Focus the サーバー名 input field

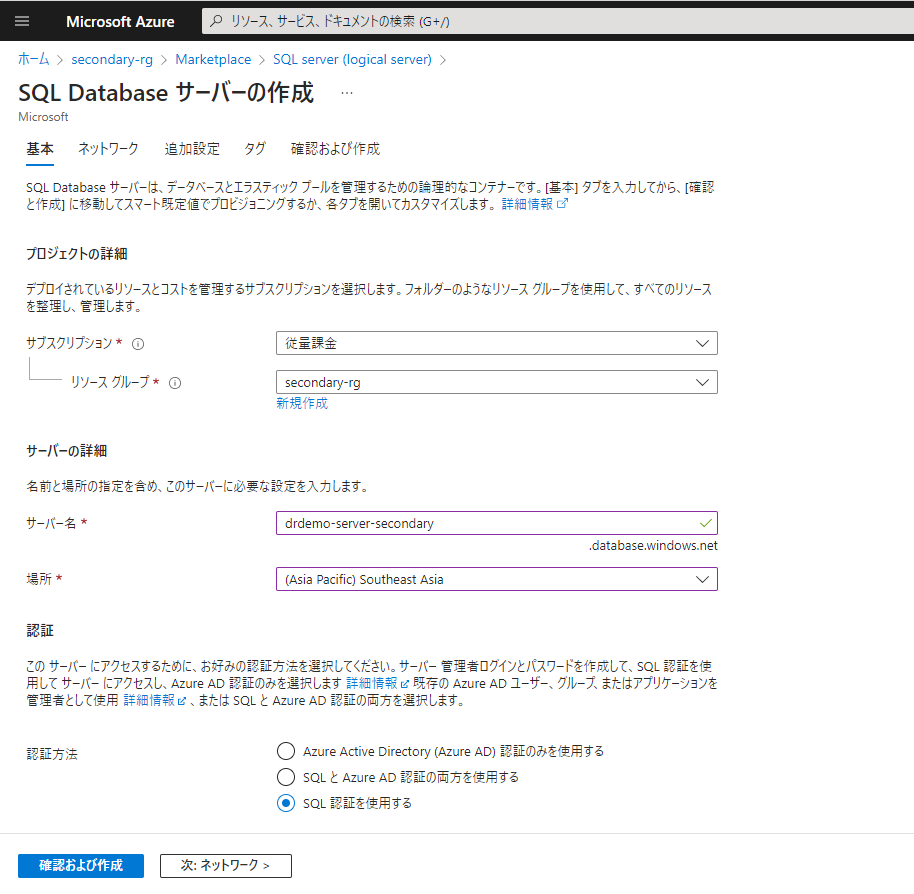click(x=497, y=523)
